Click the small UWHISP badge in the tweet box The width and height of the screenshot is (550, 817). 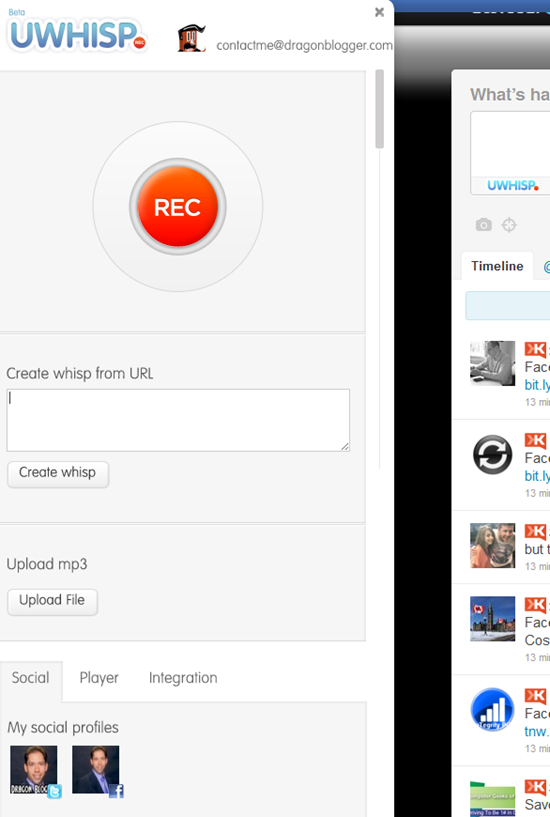[512, 185]
